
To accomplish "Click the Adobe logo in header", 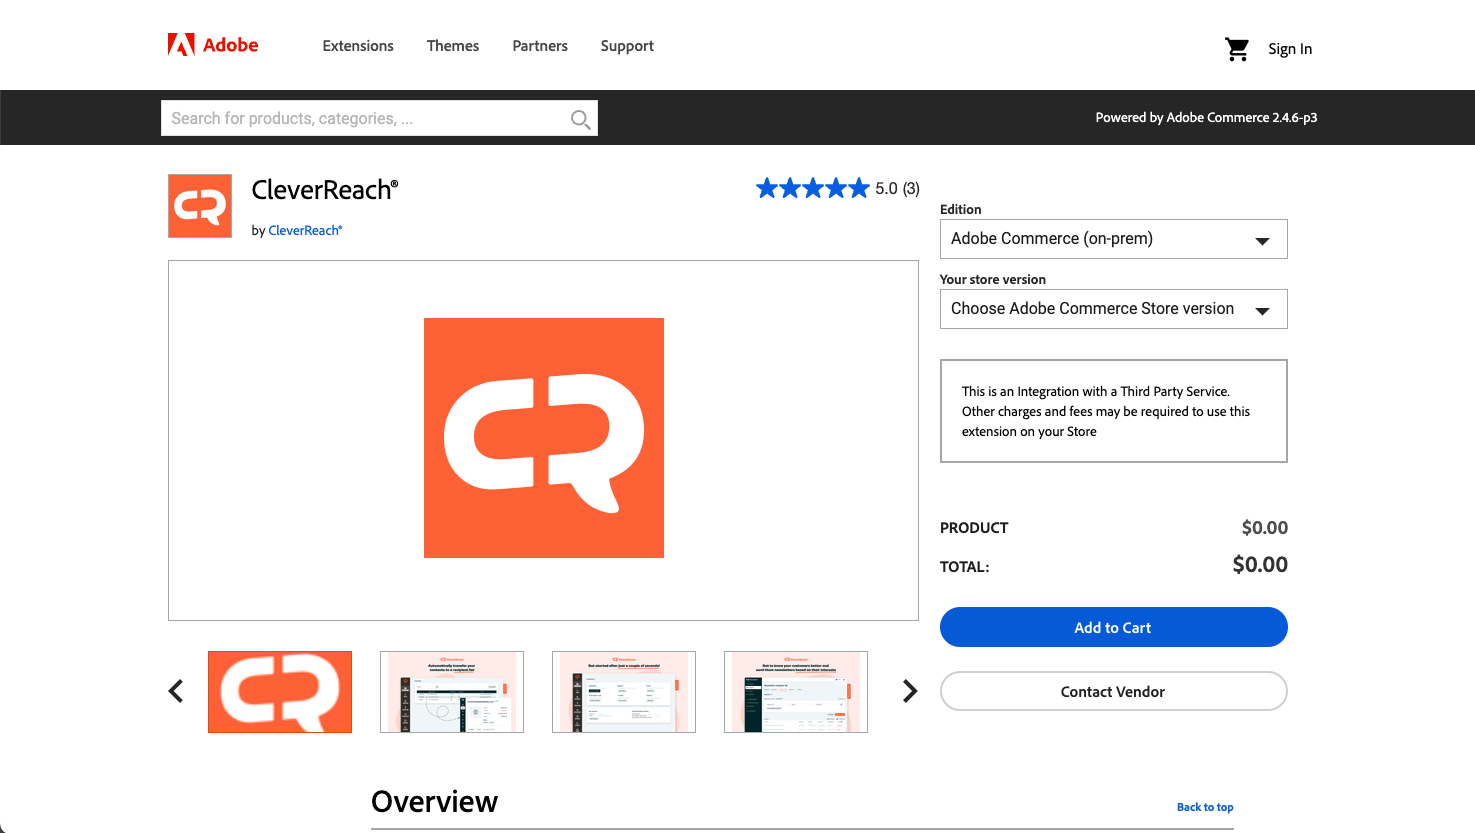I will 213,45.
